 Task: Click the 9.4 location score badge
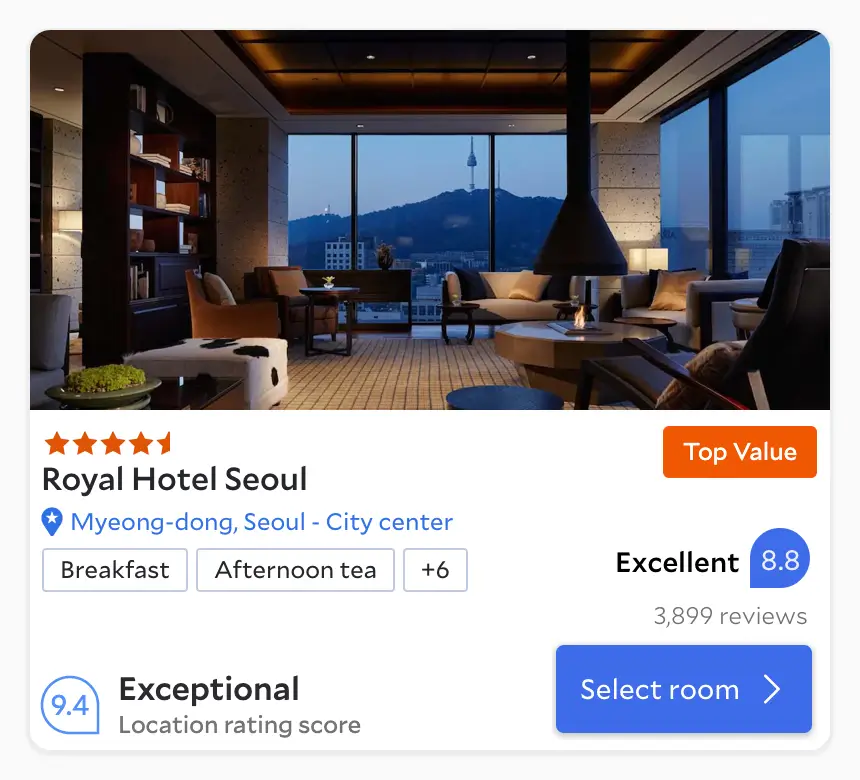click(70, 705)
